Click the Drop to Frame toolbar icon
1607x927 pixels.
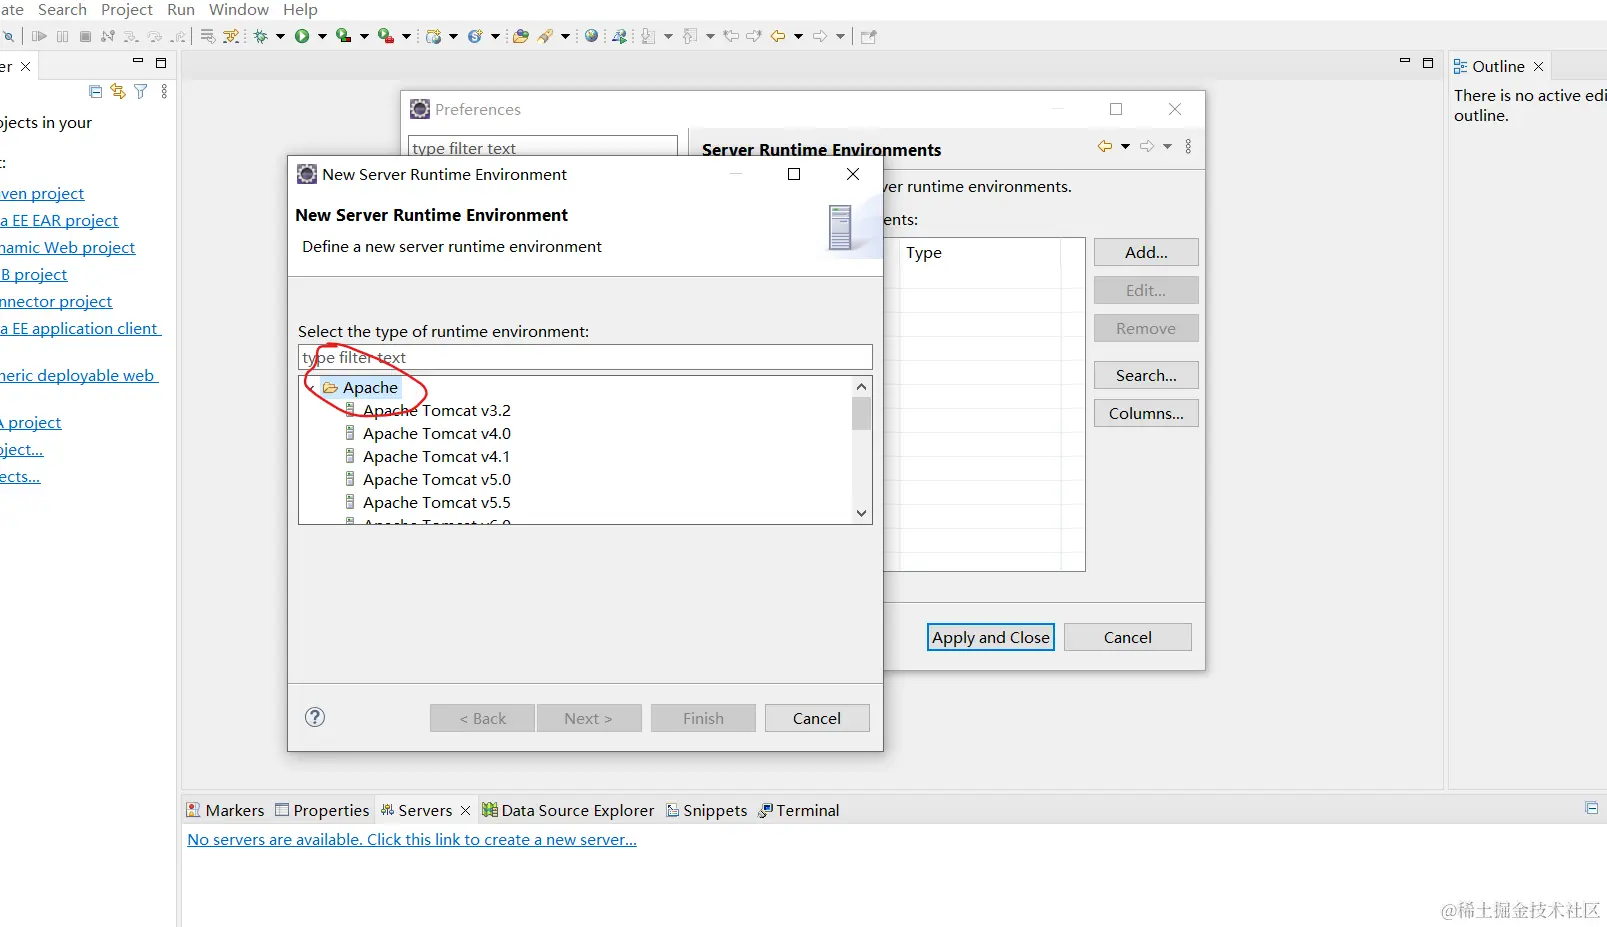[207, 36]
